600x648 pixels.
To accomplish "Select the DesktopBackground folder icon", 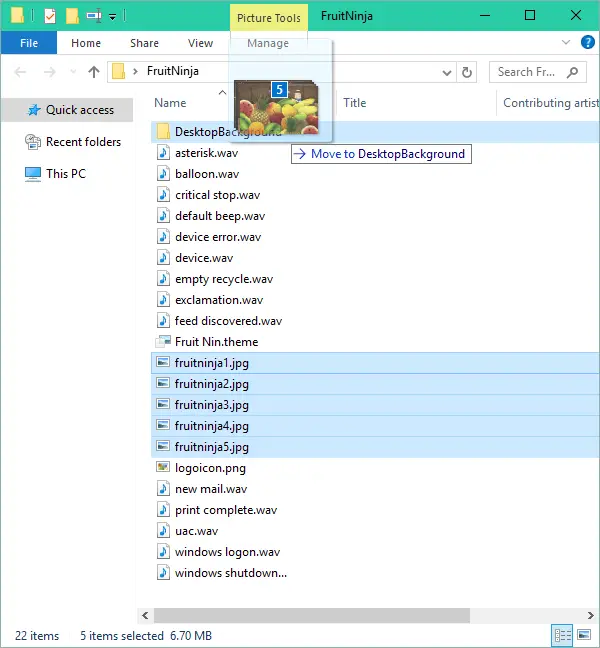I will 163,132.
